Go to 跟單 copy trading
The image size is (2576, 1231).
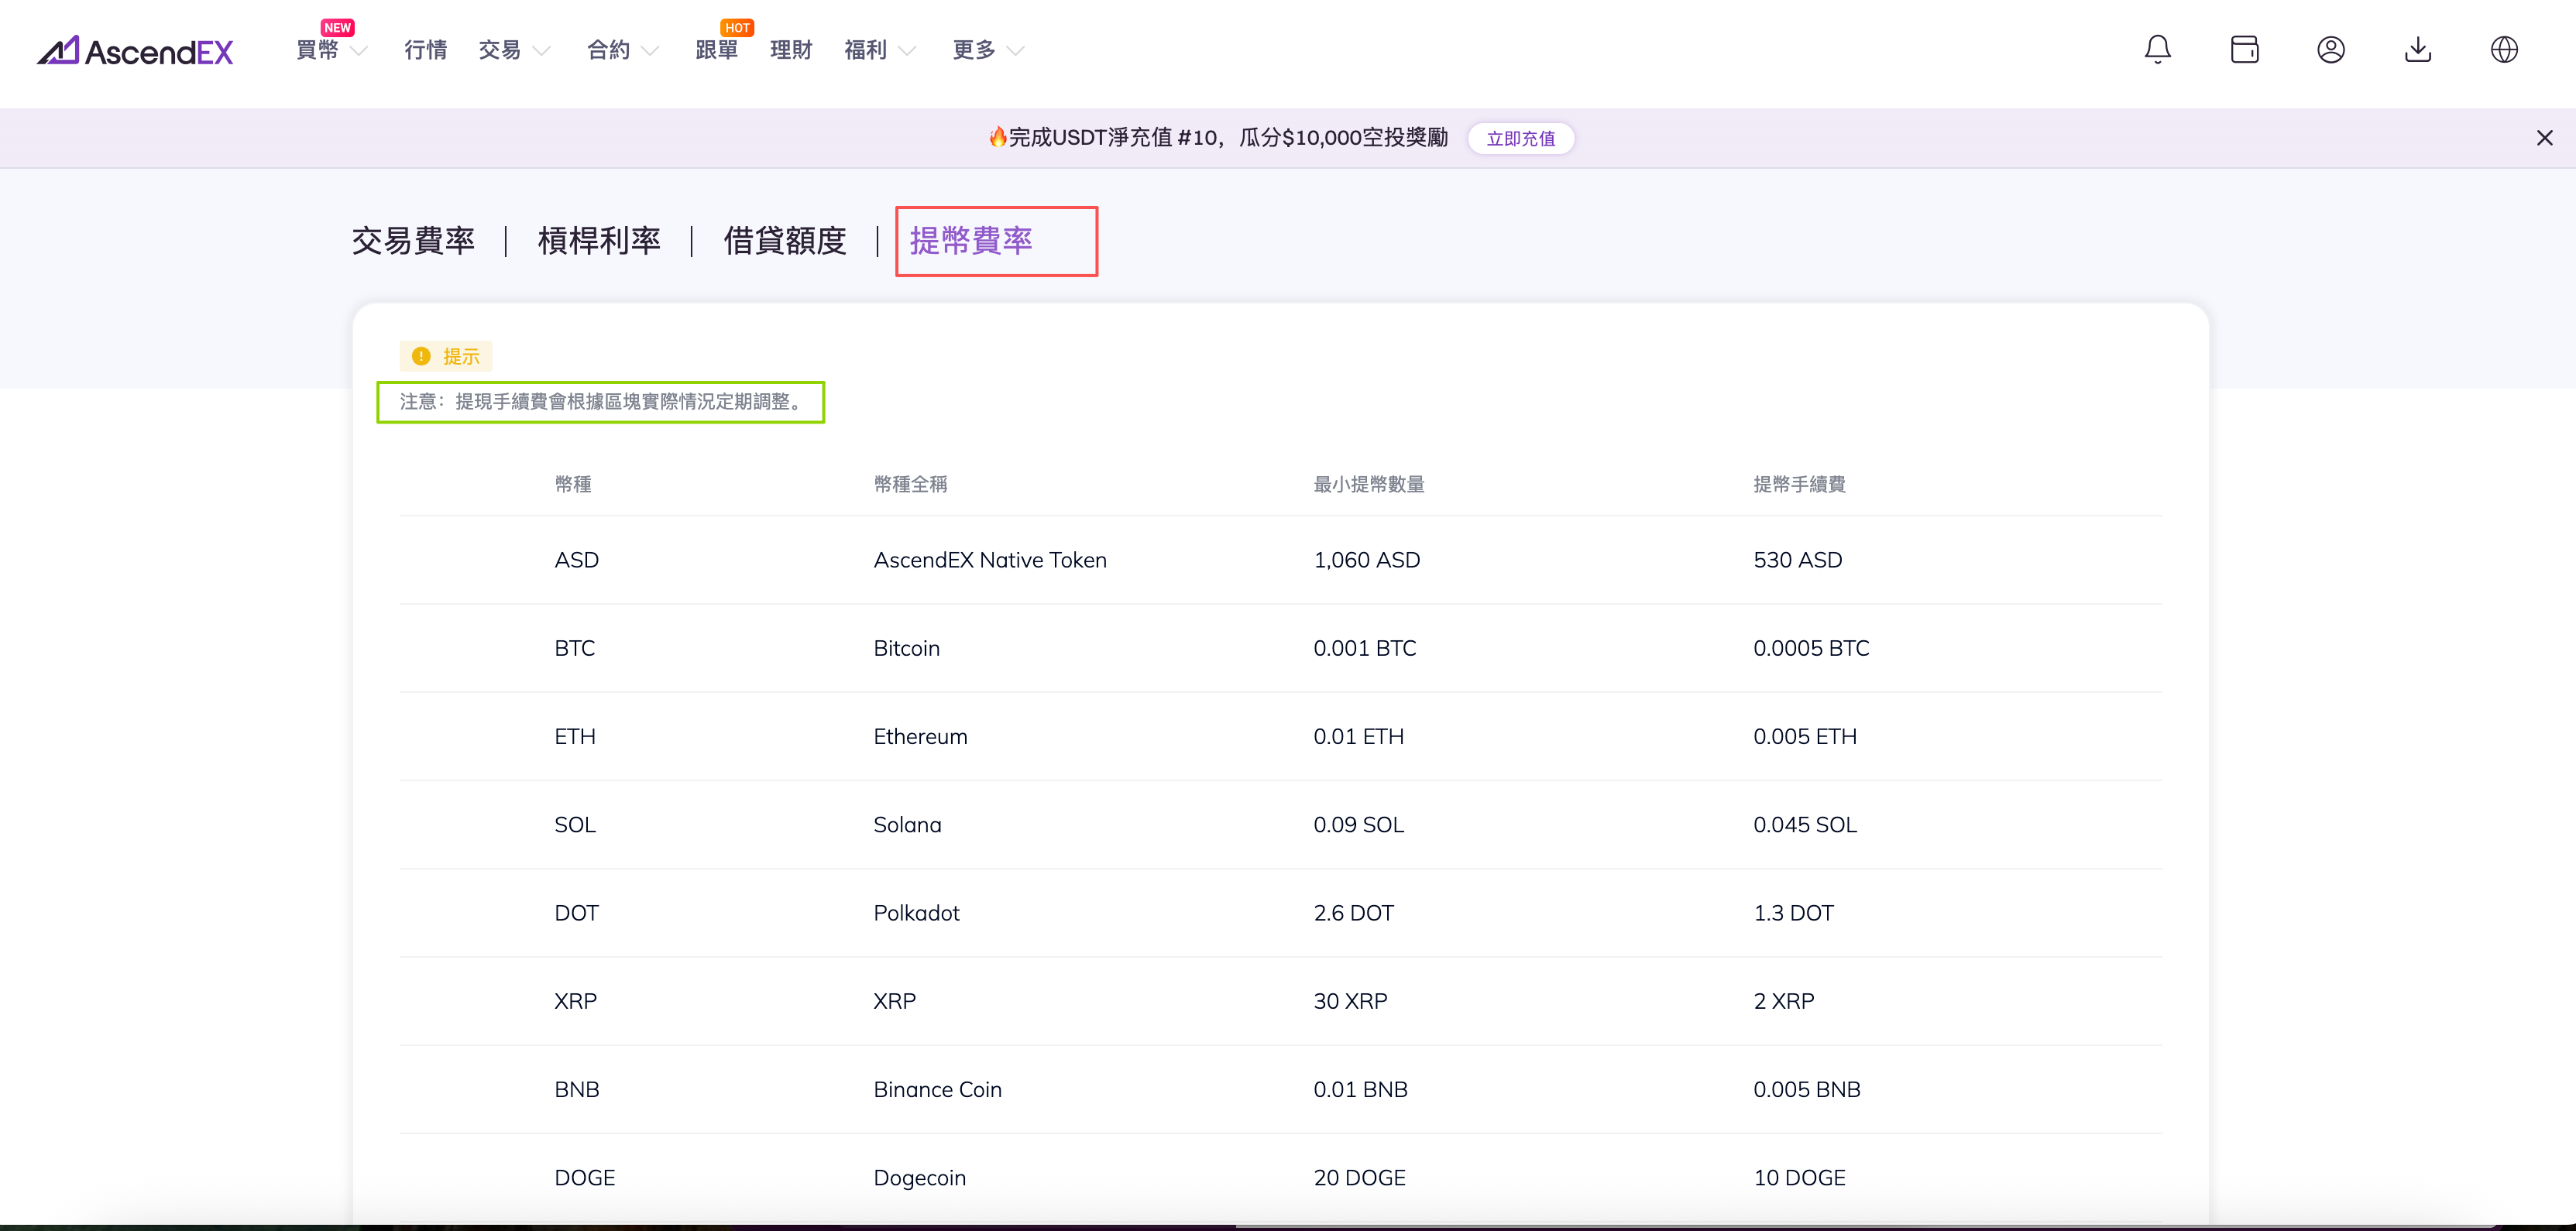pos(716,50)
